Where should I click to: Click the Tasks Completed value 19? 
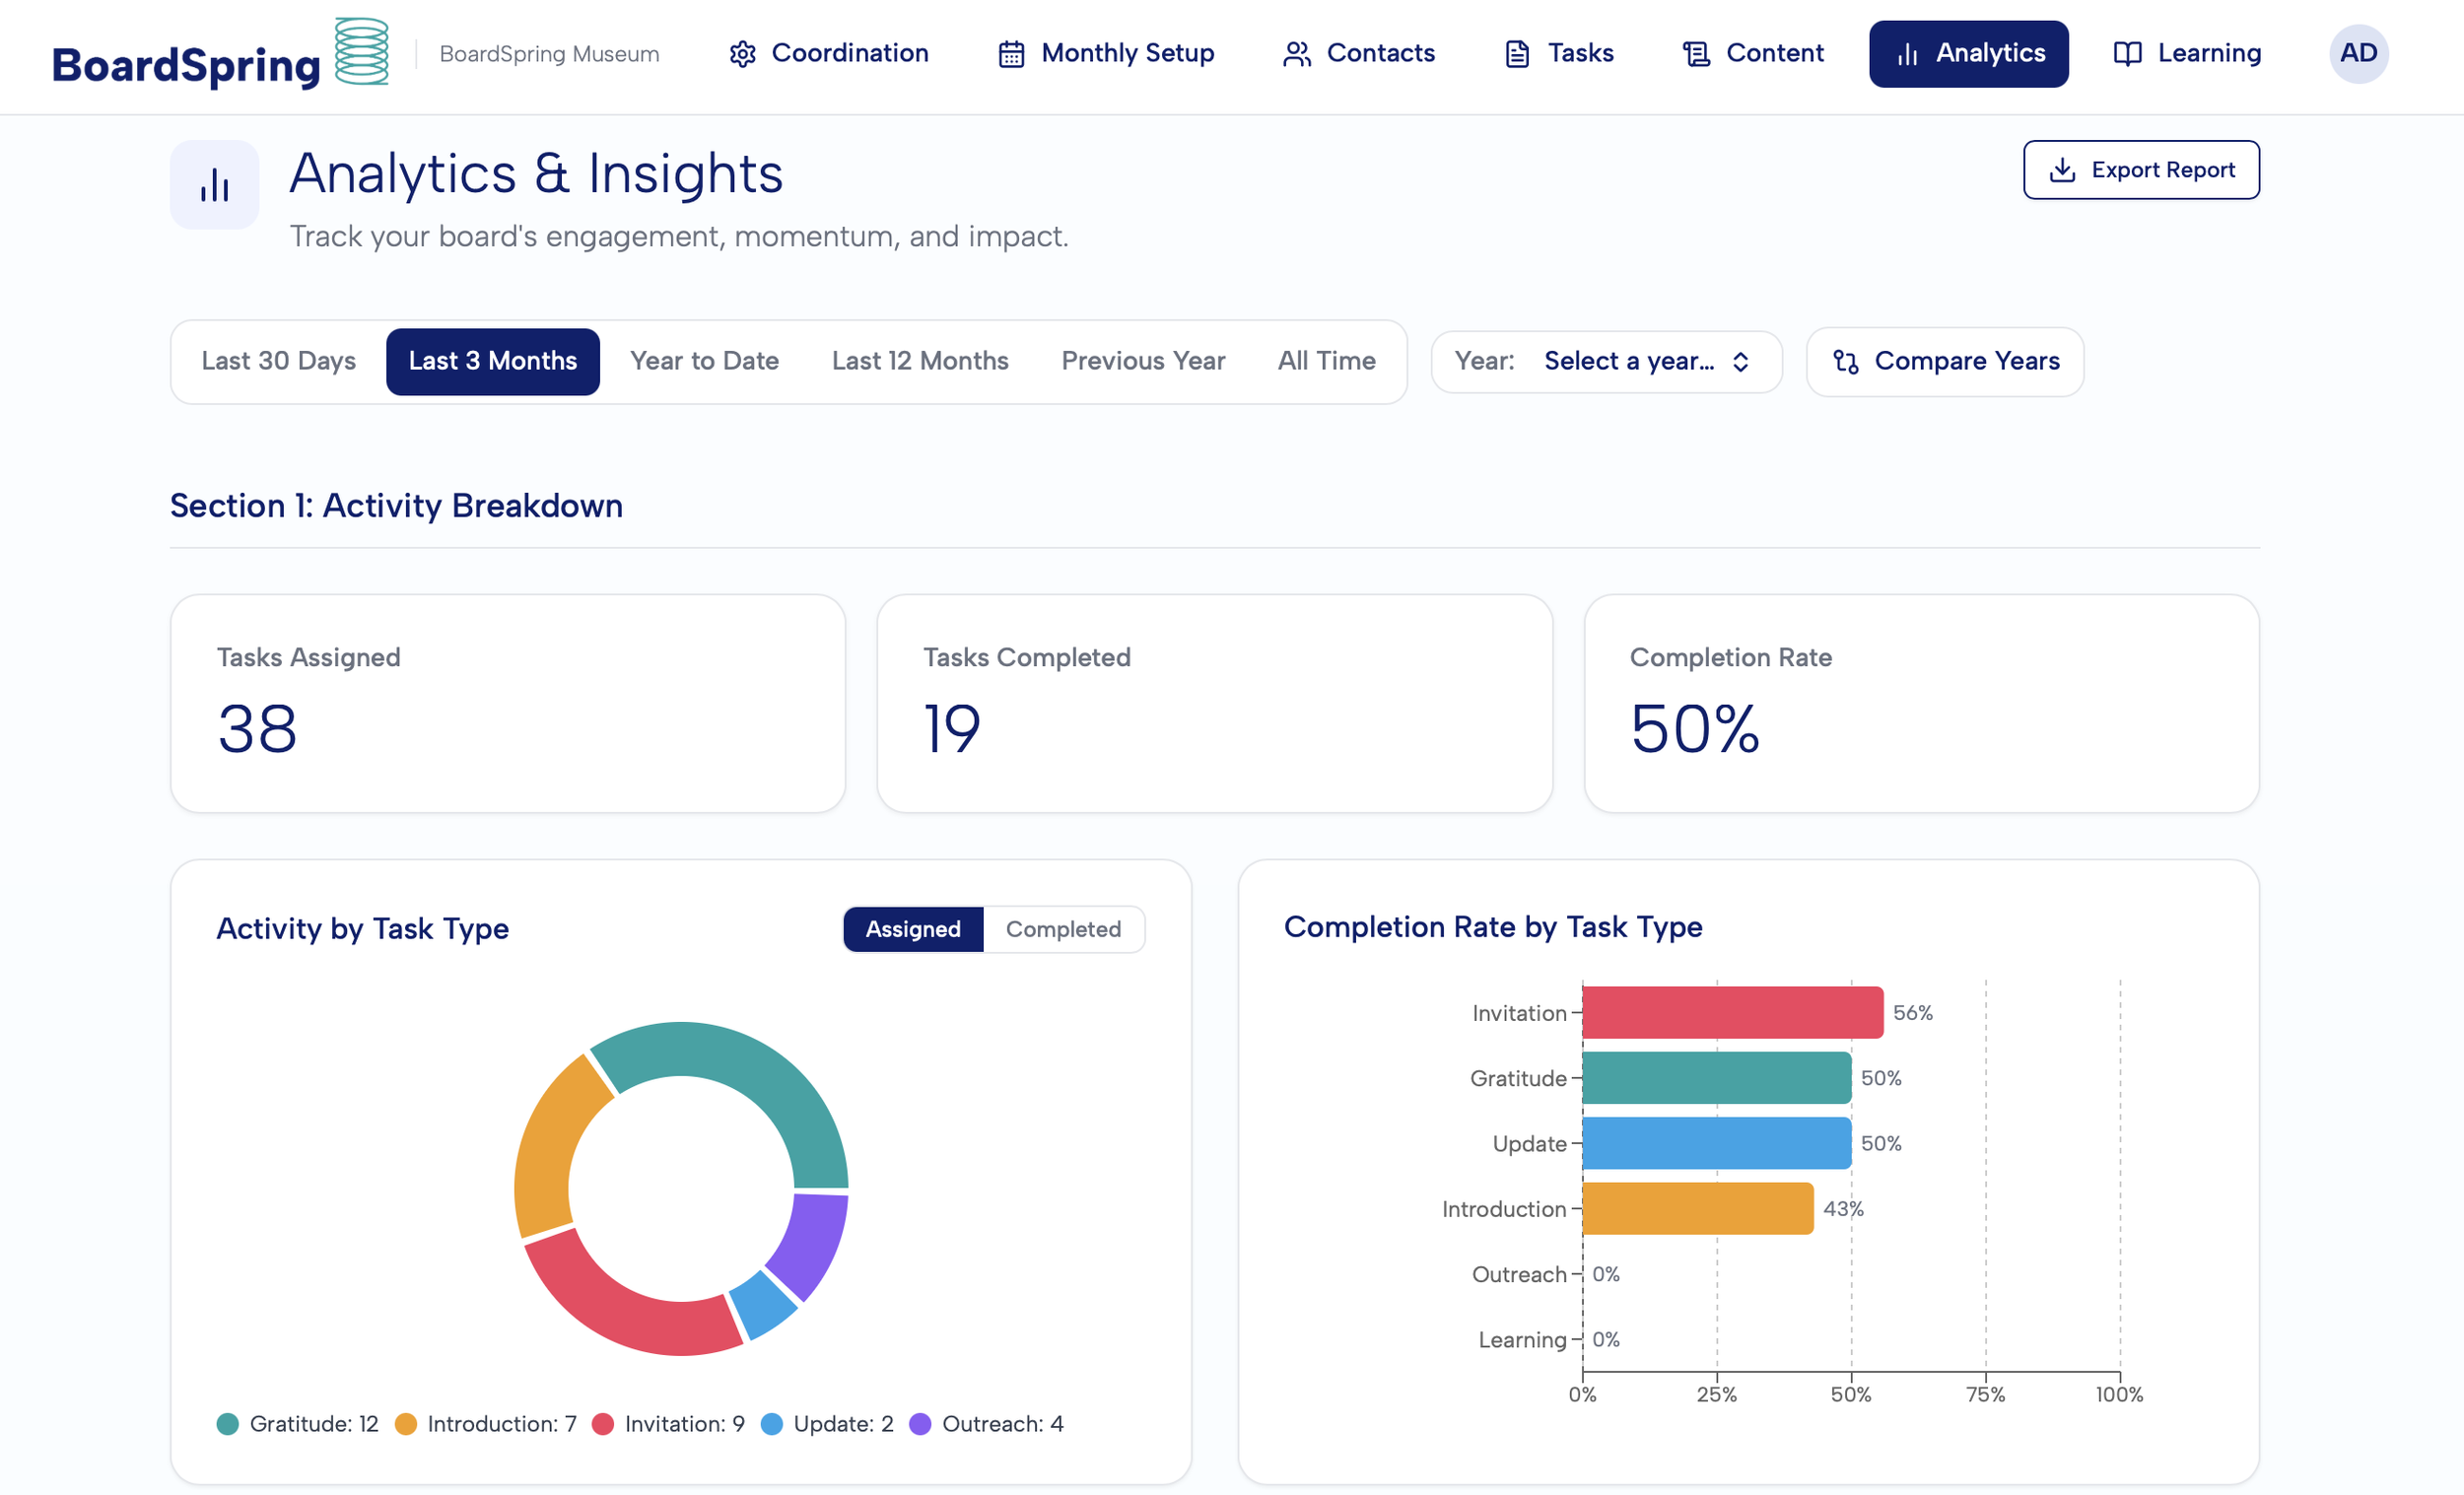(952, 728)
